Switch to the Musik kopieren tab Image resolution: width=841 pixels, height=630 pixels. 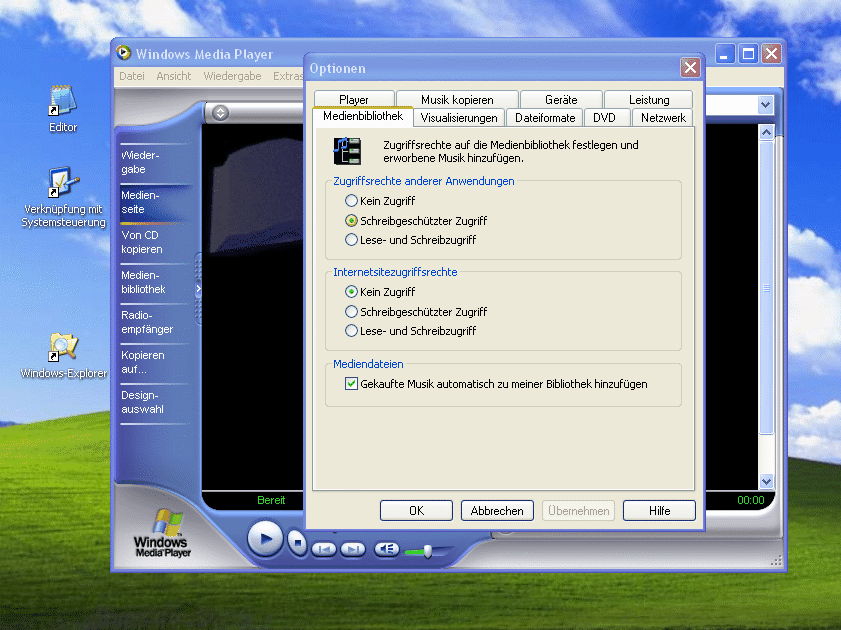coord(457,100)
